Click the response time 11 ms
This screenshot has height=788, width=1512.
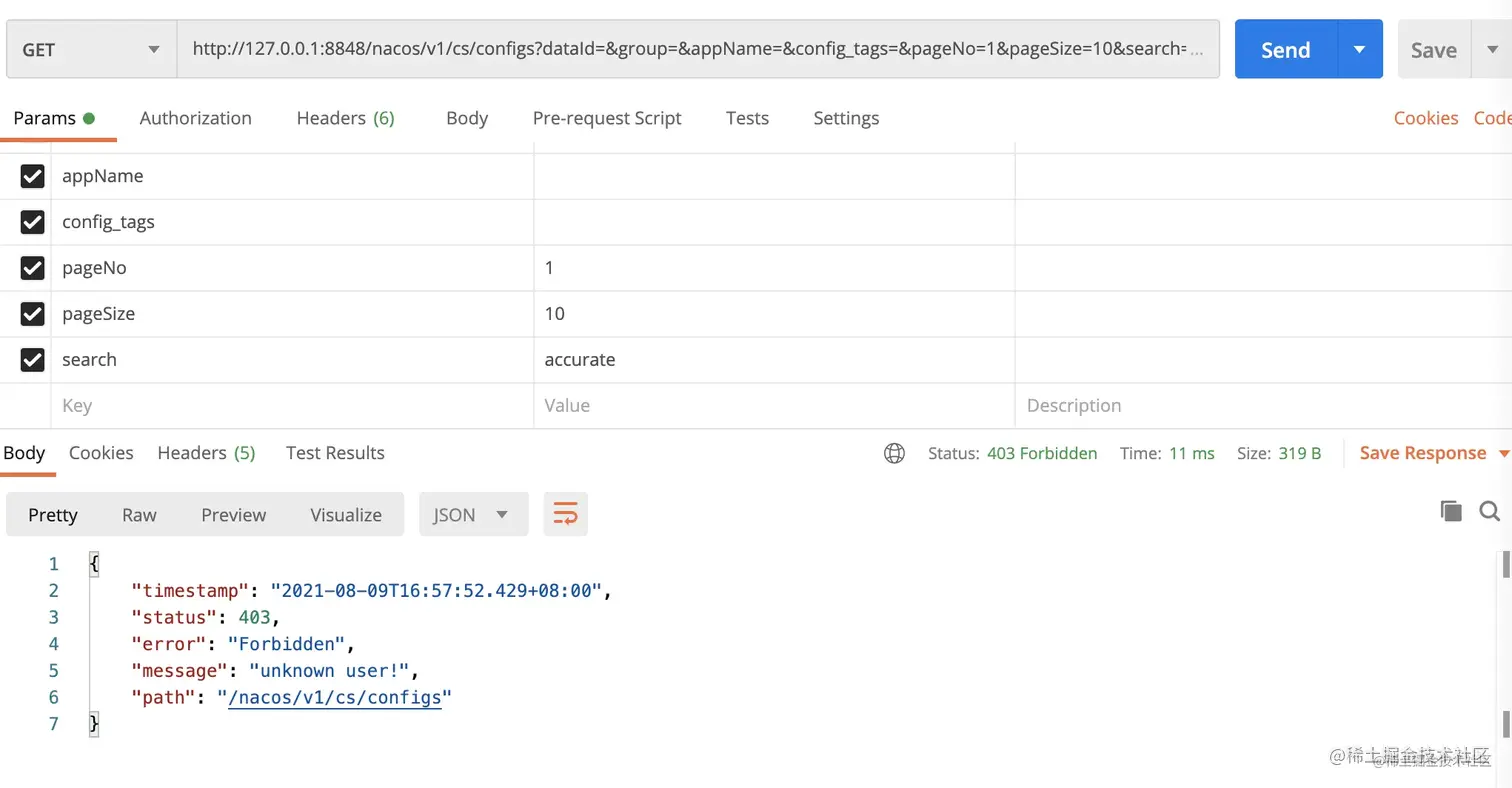pos(1192,454)
